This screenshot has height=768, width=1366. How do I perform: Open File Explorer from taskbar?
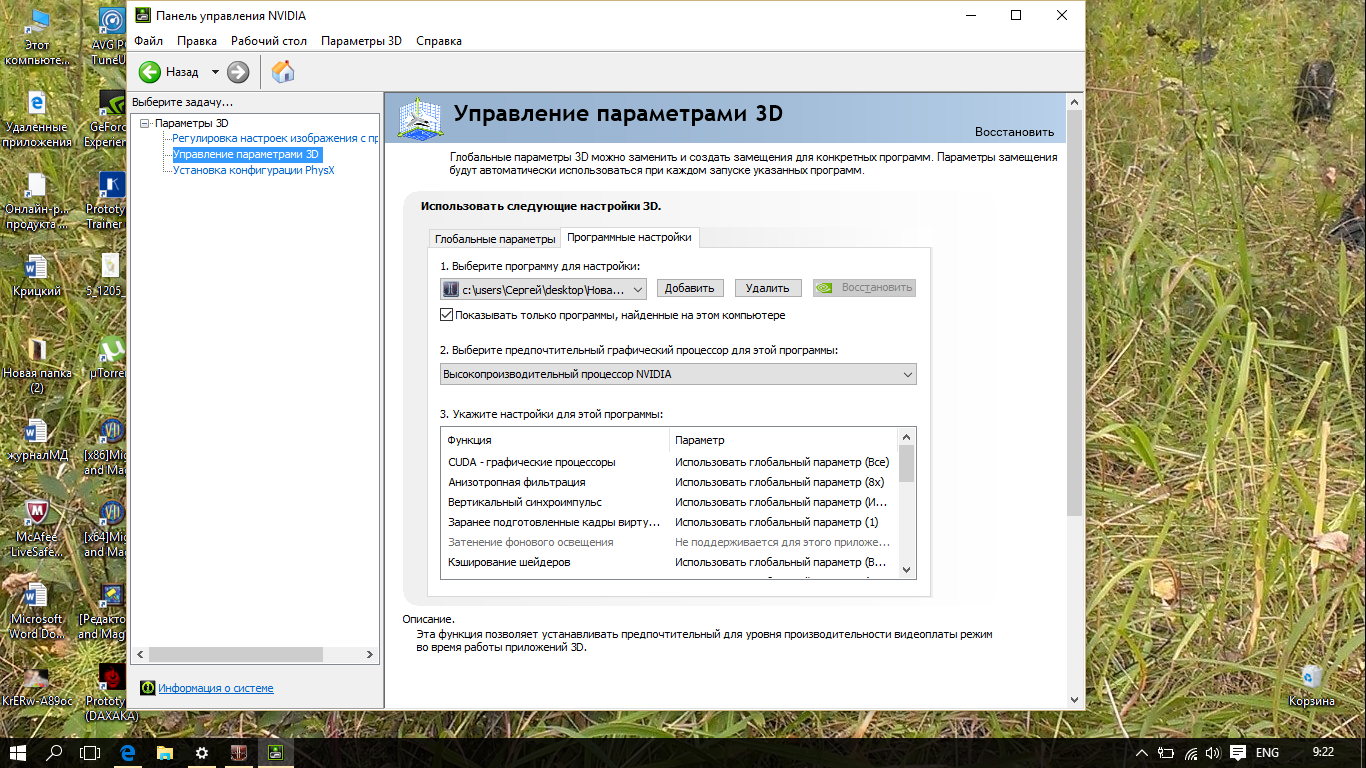point(165,752)
